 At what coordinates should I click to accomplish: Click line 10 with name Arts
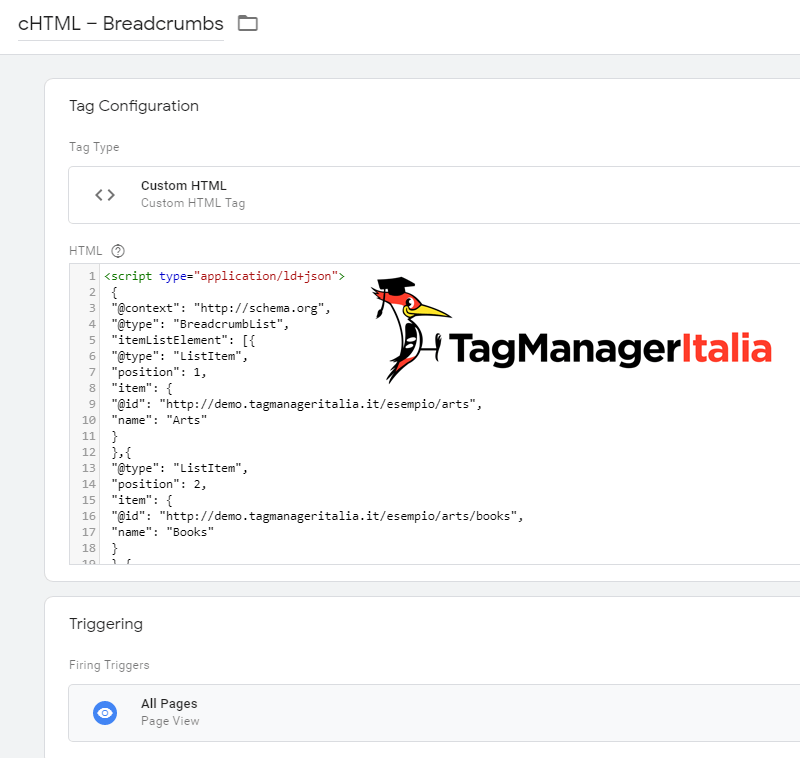tap(159, 420)
